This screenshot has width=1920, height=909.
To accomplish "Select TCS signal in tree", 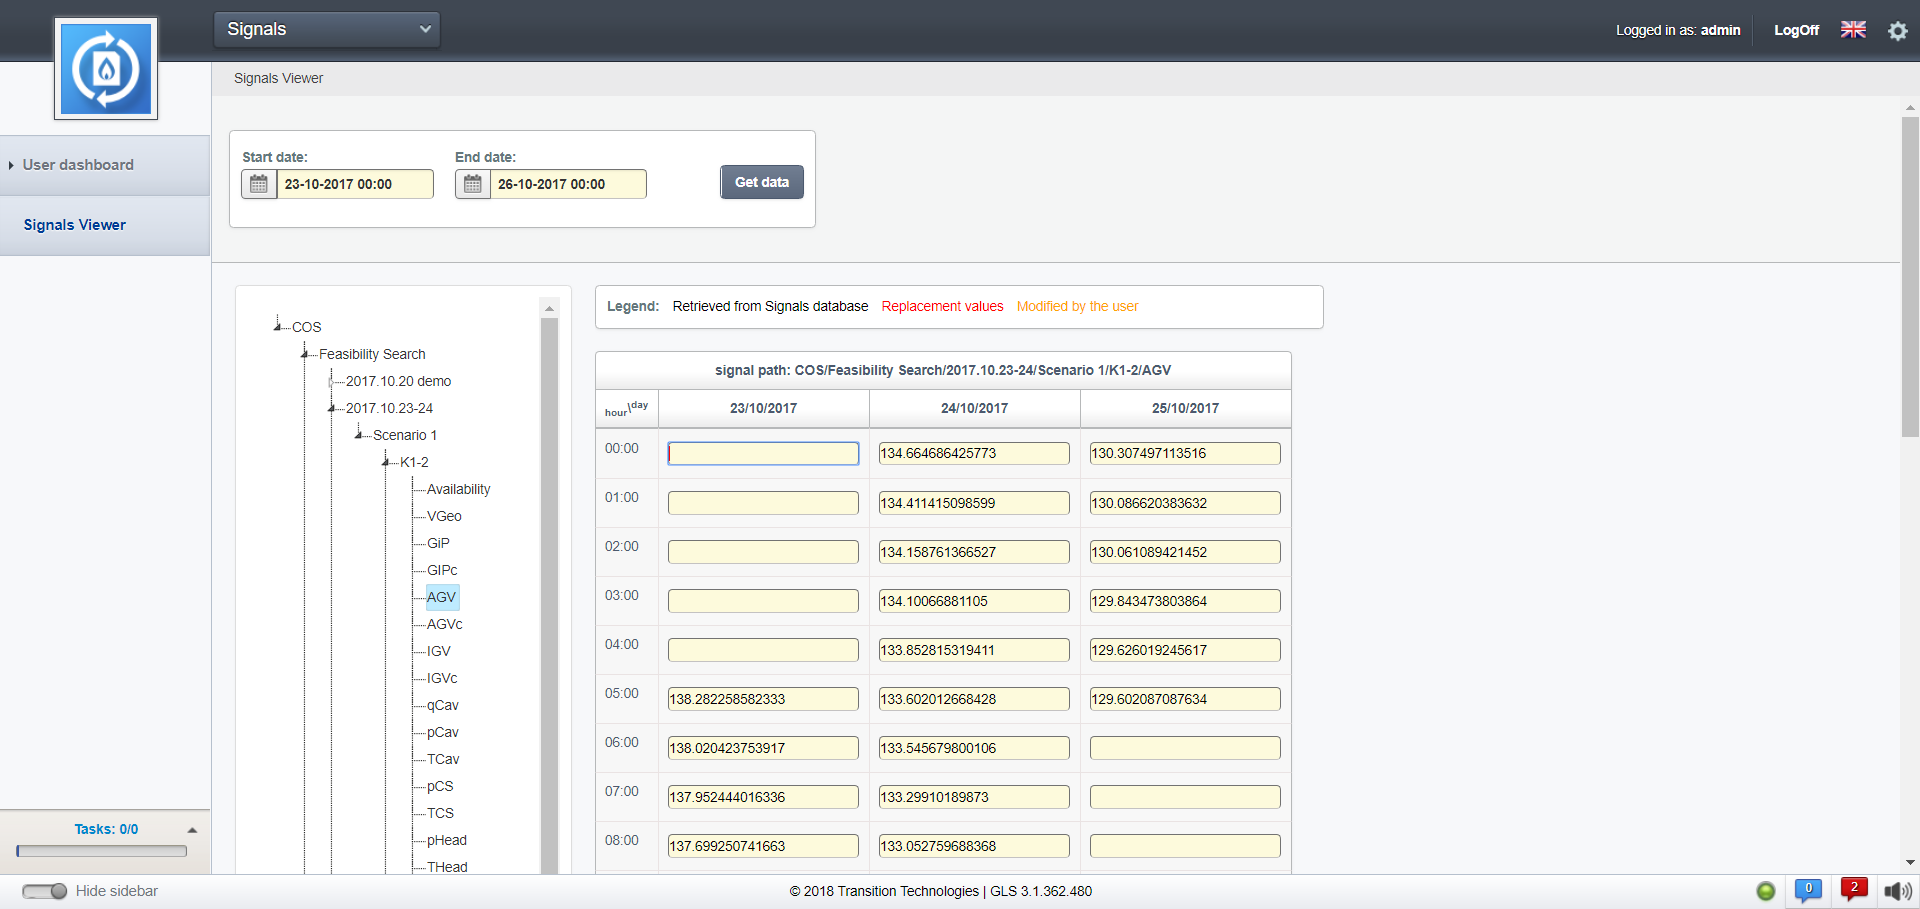I will click(x=440, y=813).
